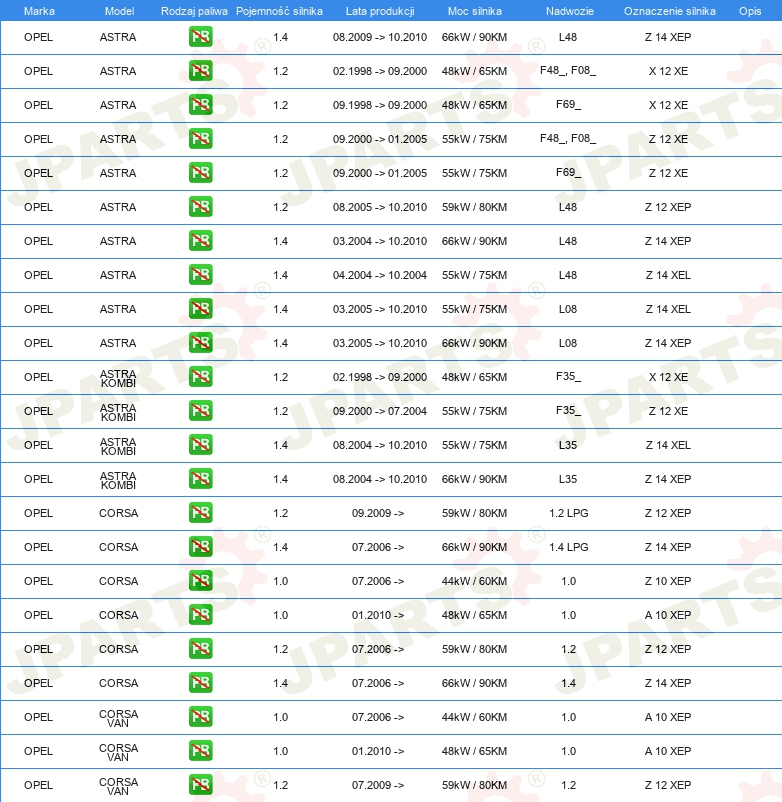This screenshot has height=802, width=782.
Task: Sort by the Lata produkcji column header
Action: point(379,10)
